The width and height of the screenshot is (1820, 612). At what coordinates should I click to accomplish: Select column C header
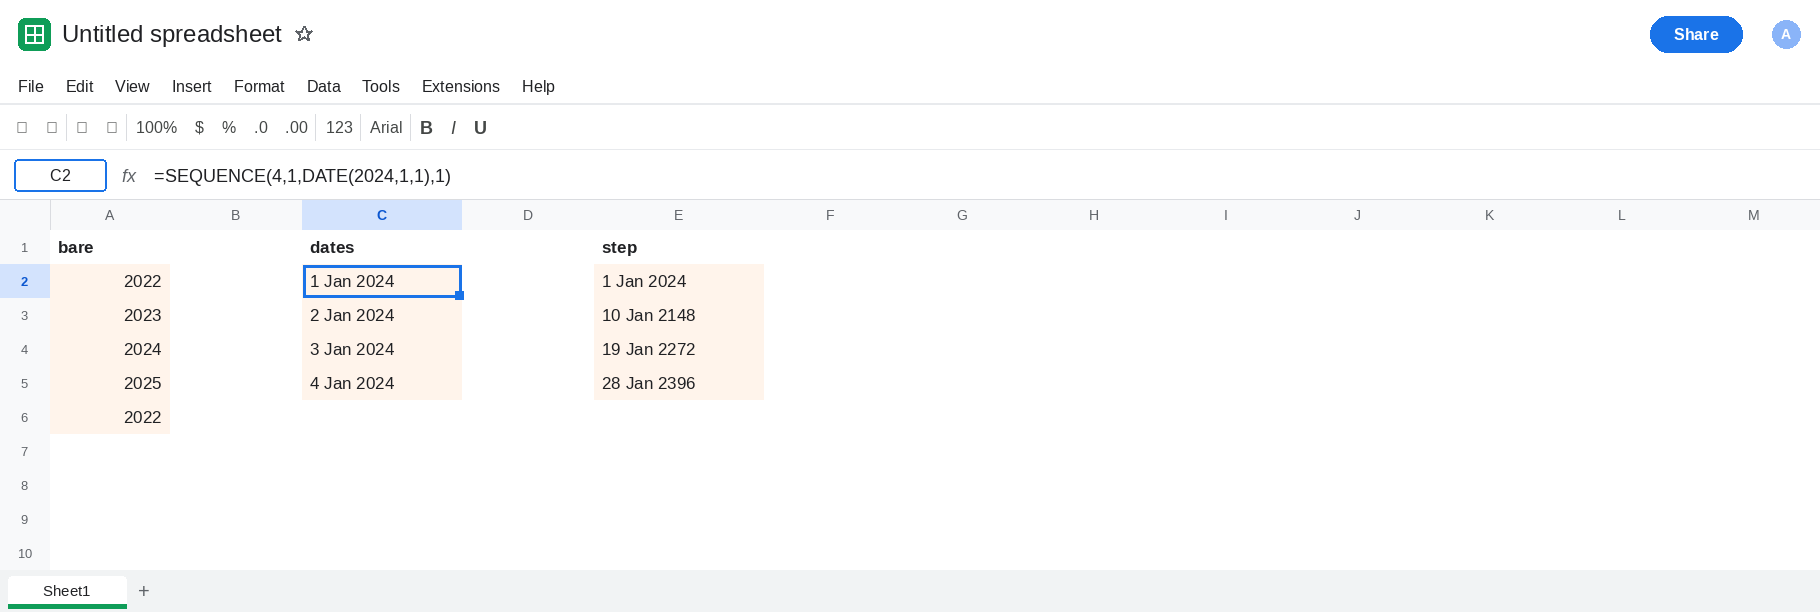pos(382,215)
